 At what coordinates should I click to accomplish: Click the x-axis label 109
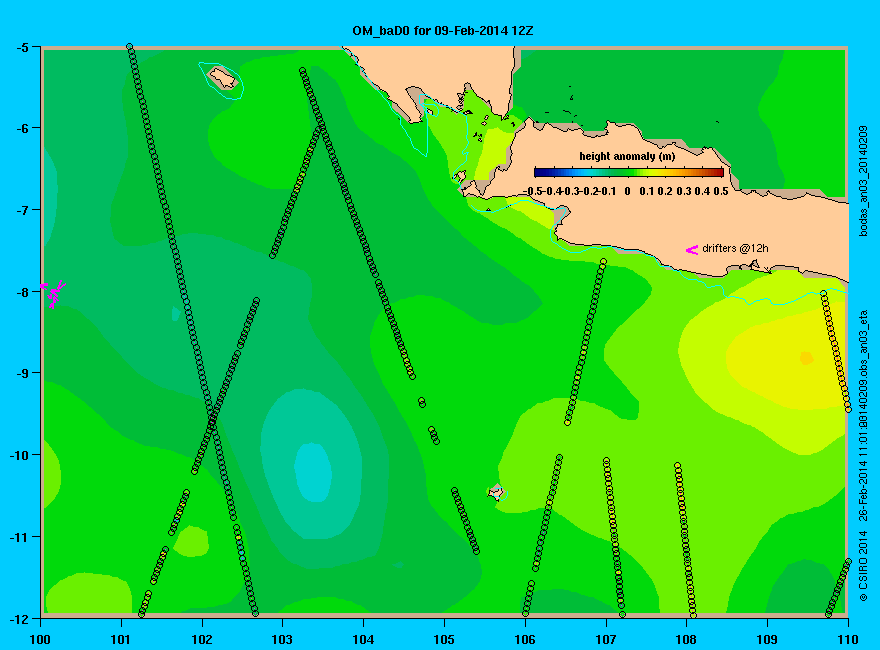click(x=767, y=639)
